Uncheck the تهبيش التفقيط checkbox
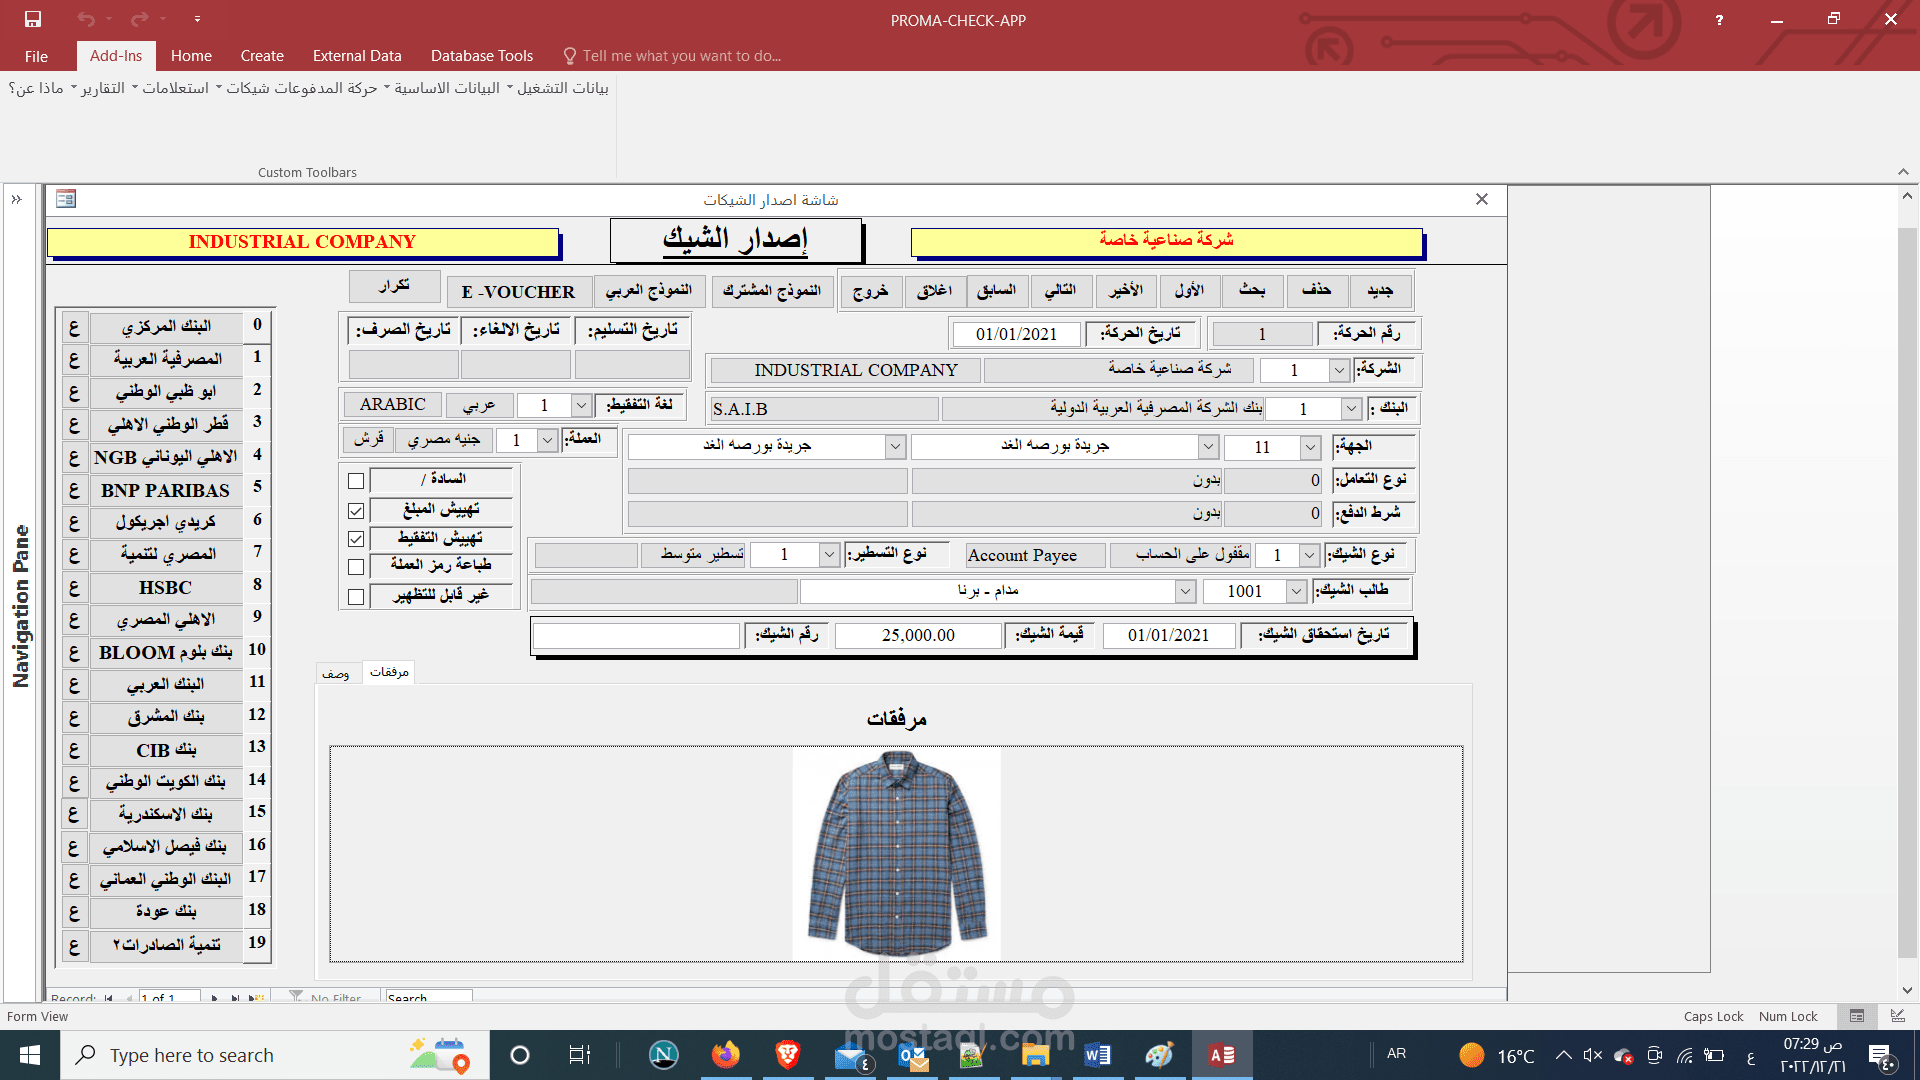 (356, 539)
